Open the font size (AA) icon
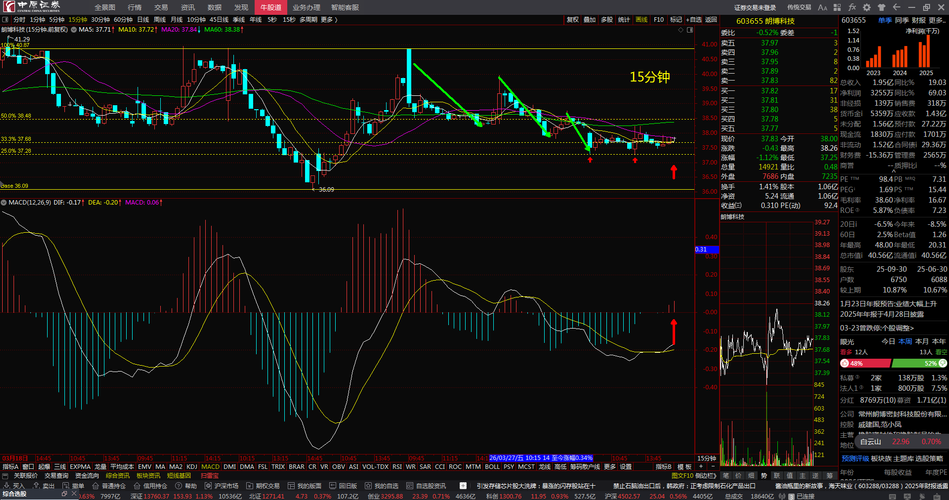949x500 pixels. click(x=822, y=7)
